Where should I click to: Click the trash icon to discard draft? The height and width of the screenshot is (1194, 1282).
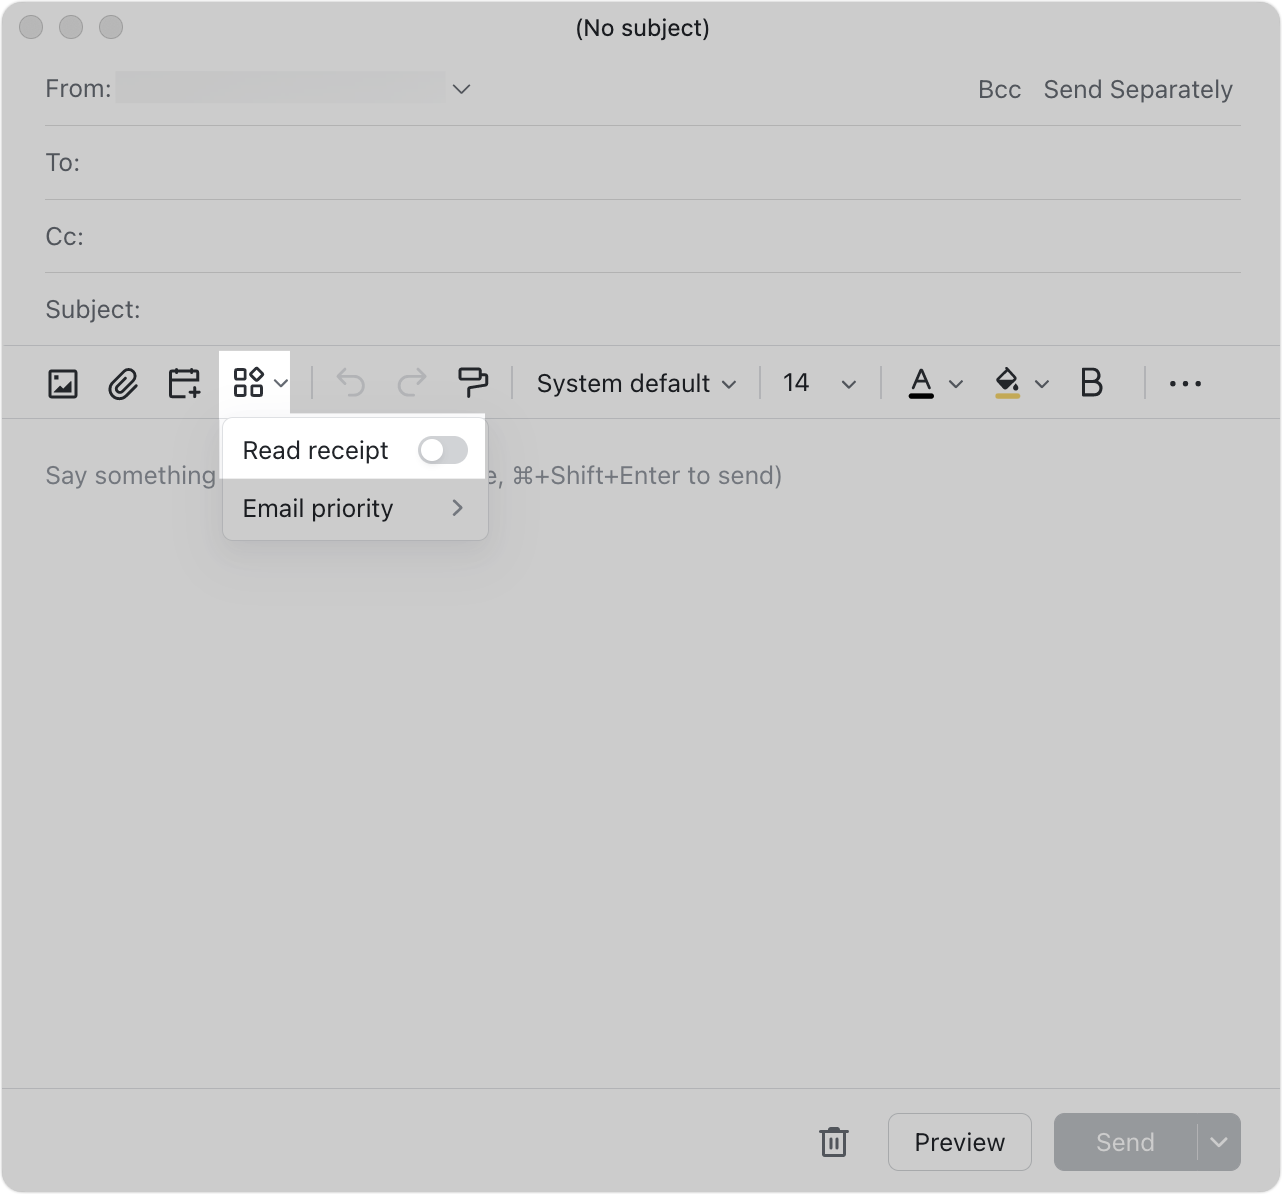[x=834, y=1142]
